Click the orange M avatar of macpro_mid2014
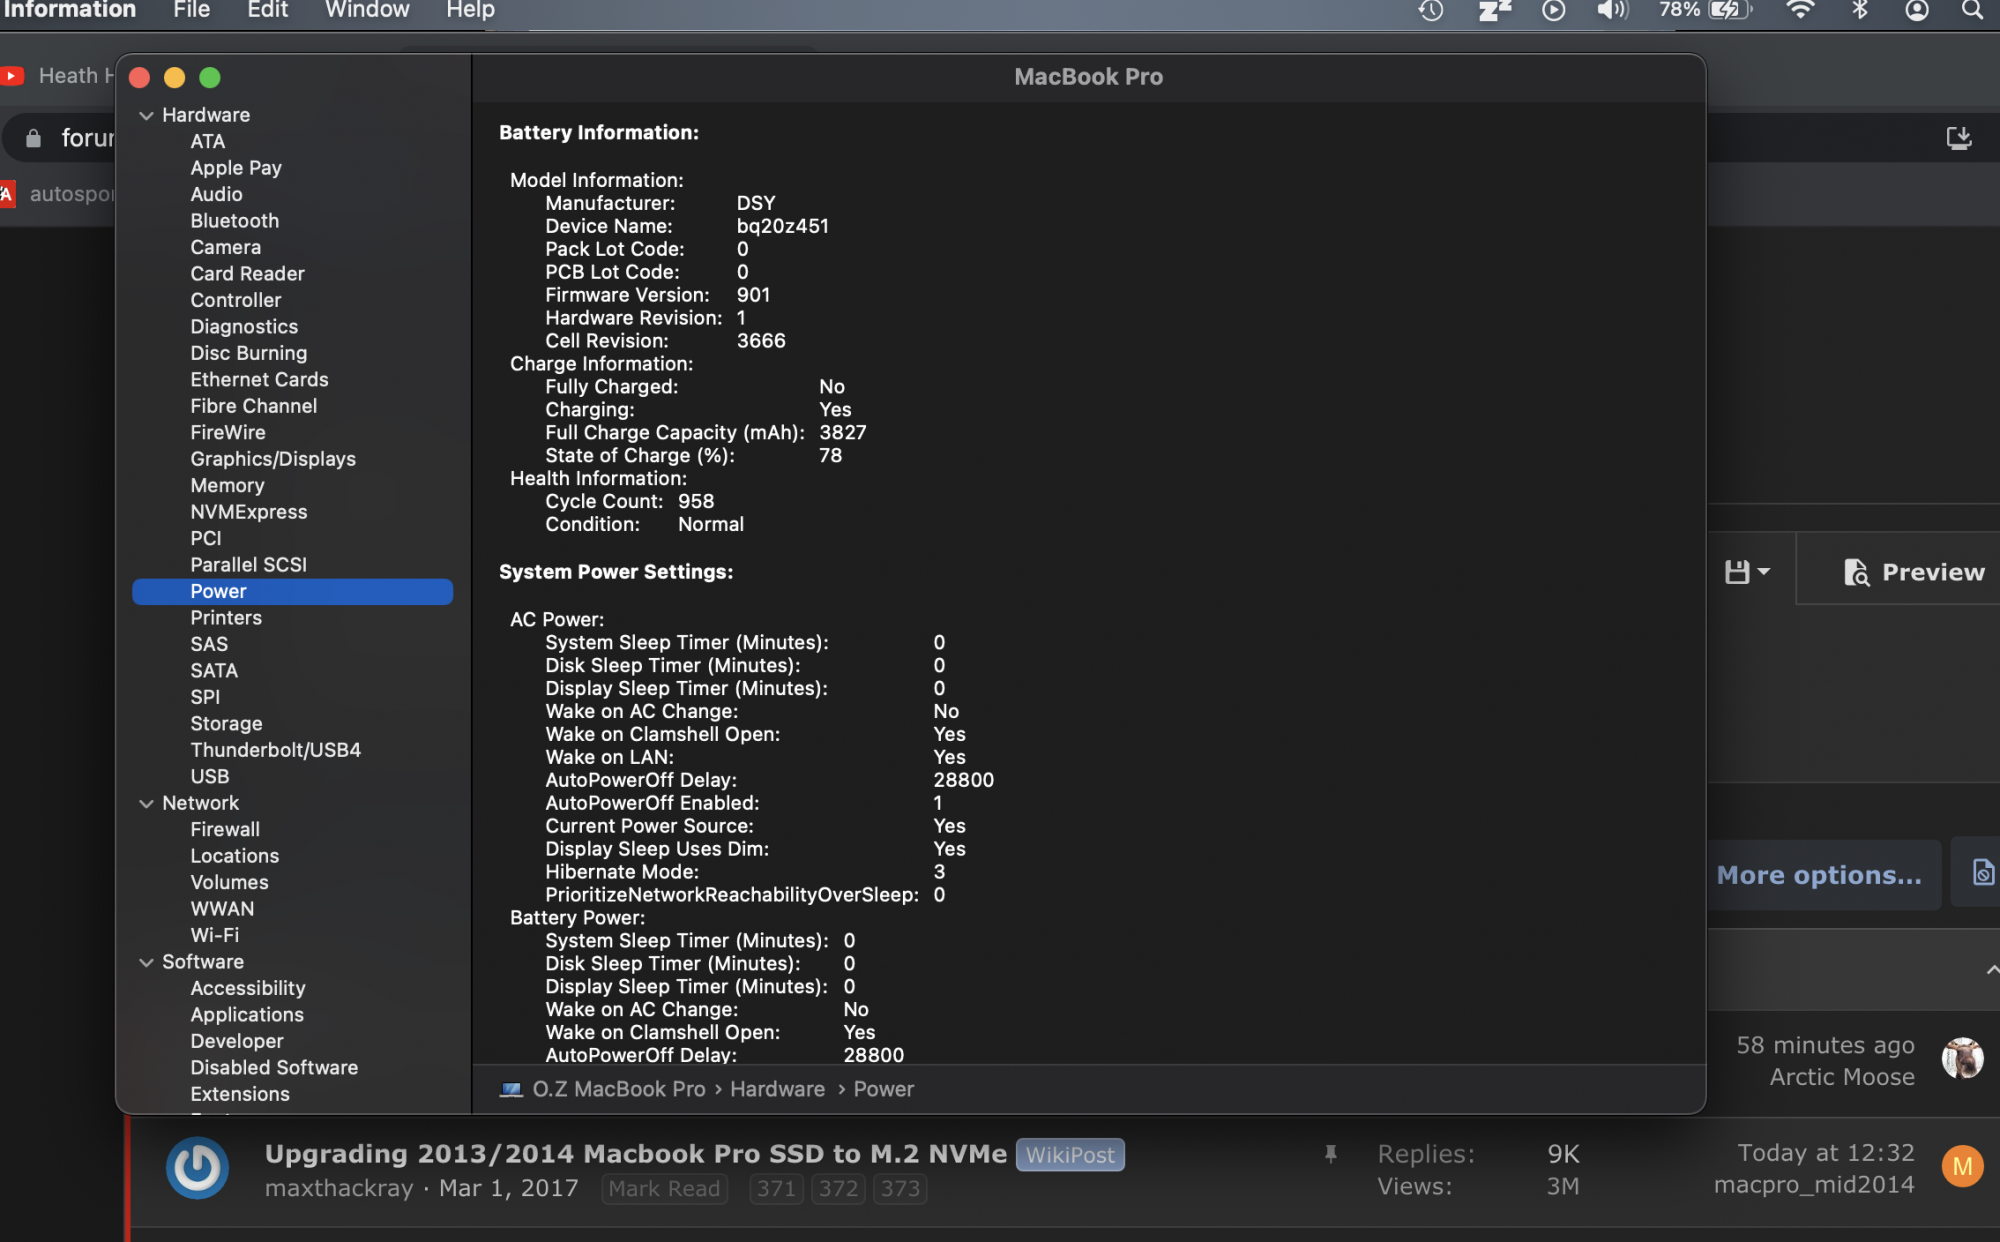2000x1242 pixels. click(1962, 1167)
